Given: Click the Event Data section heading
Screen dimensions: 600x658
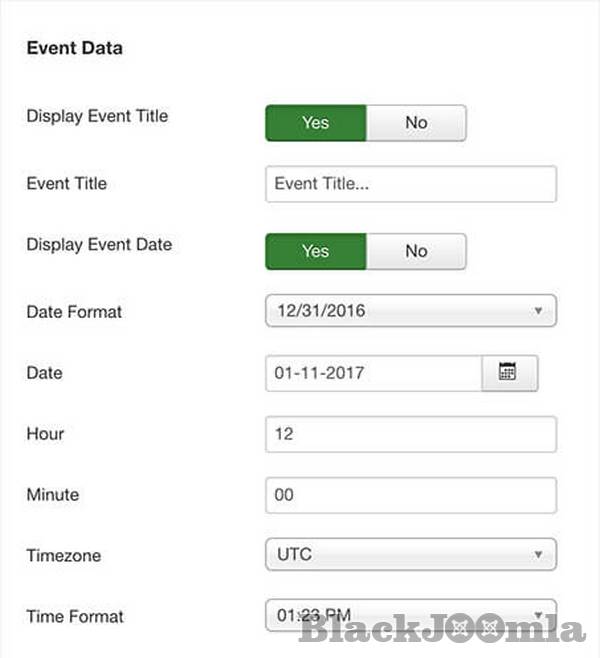Looking at the screenshot, I should click(x=73, y=48).
